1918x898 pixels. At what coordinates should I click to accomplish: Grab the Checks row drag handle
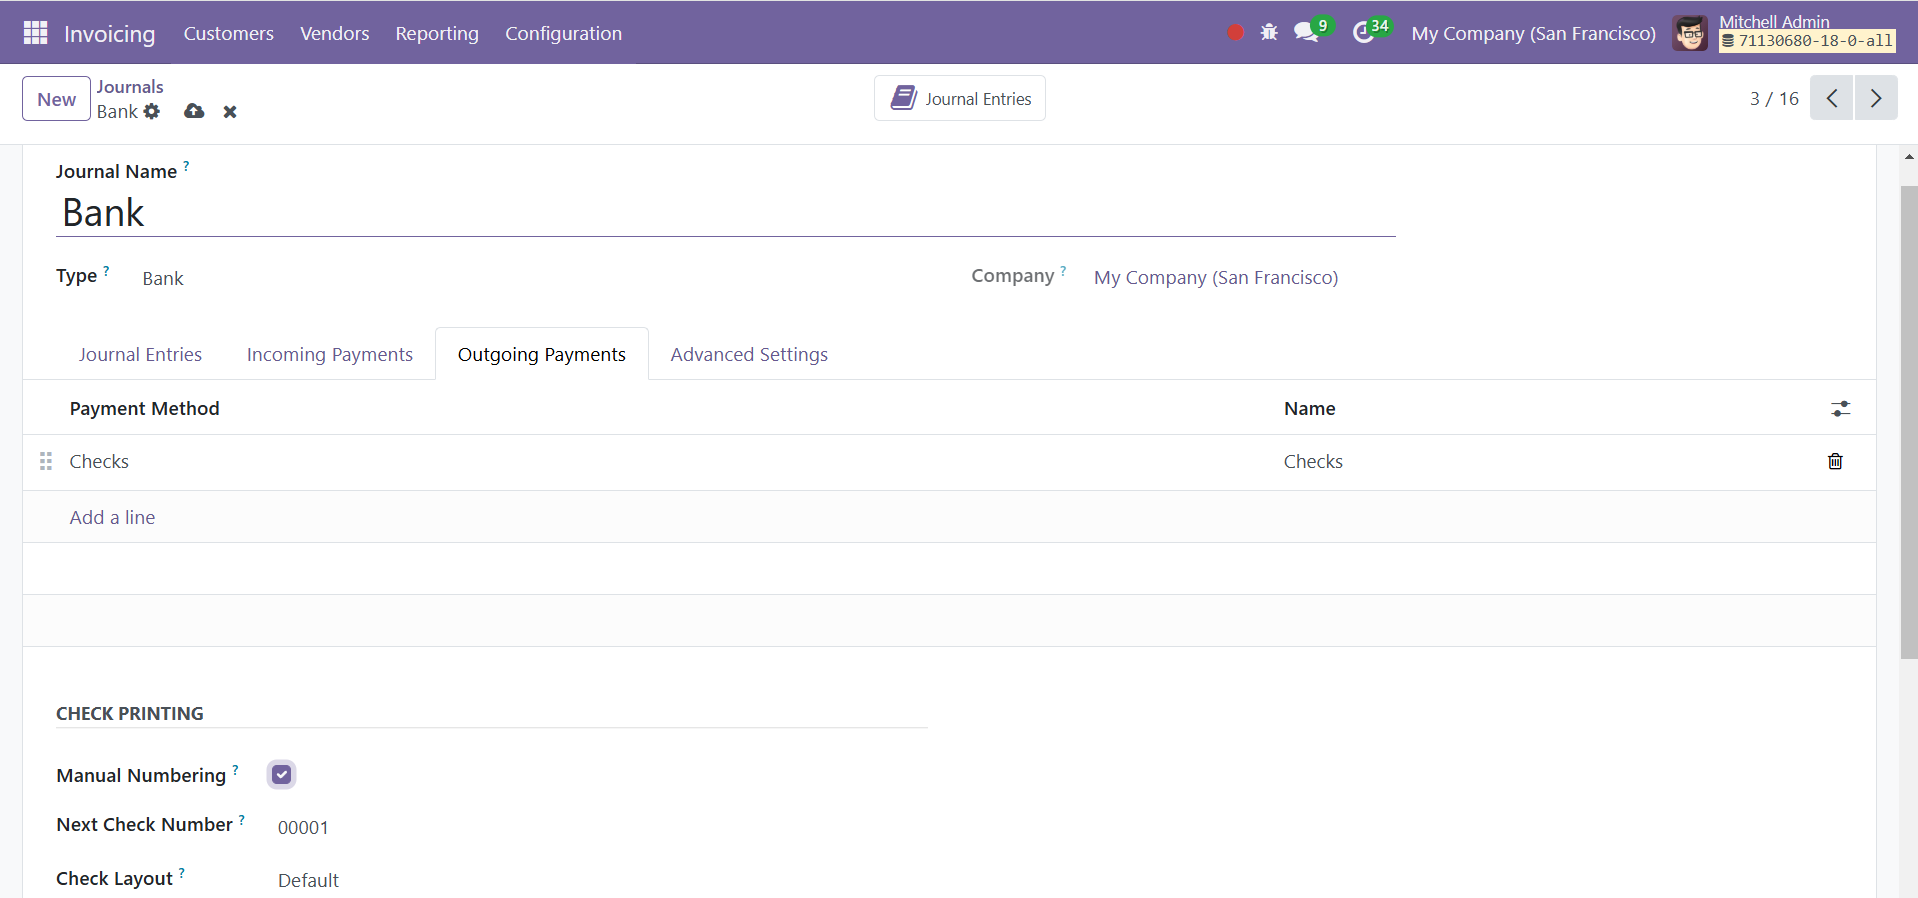coord(46,461)
